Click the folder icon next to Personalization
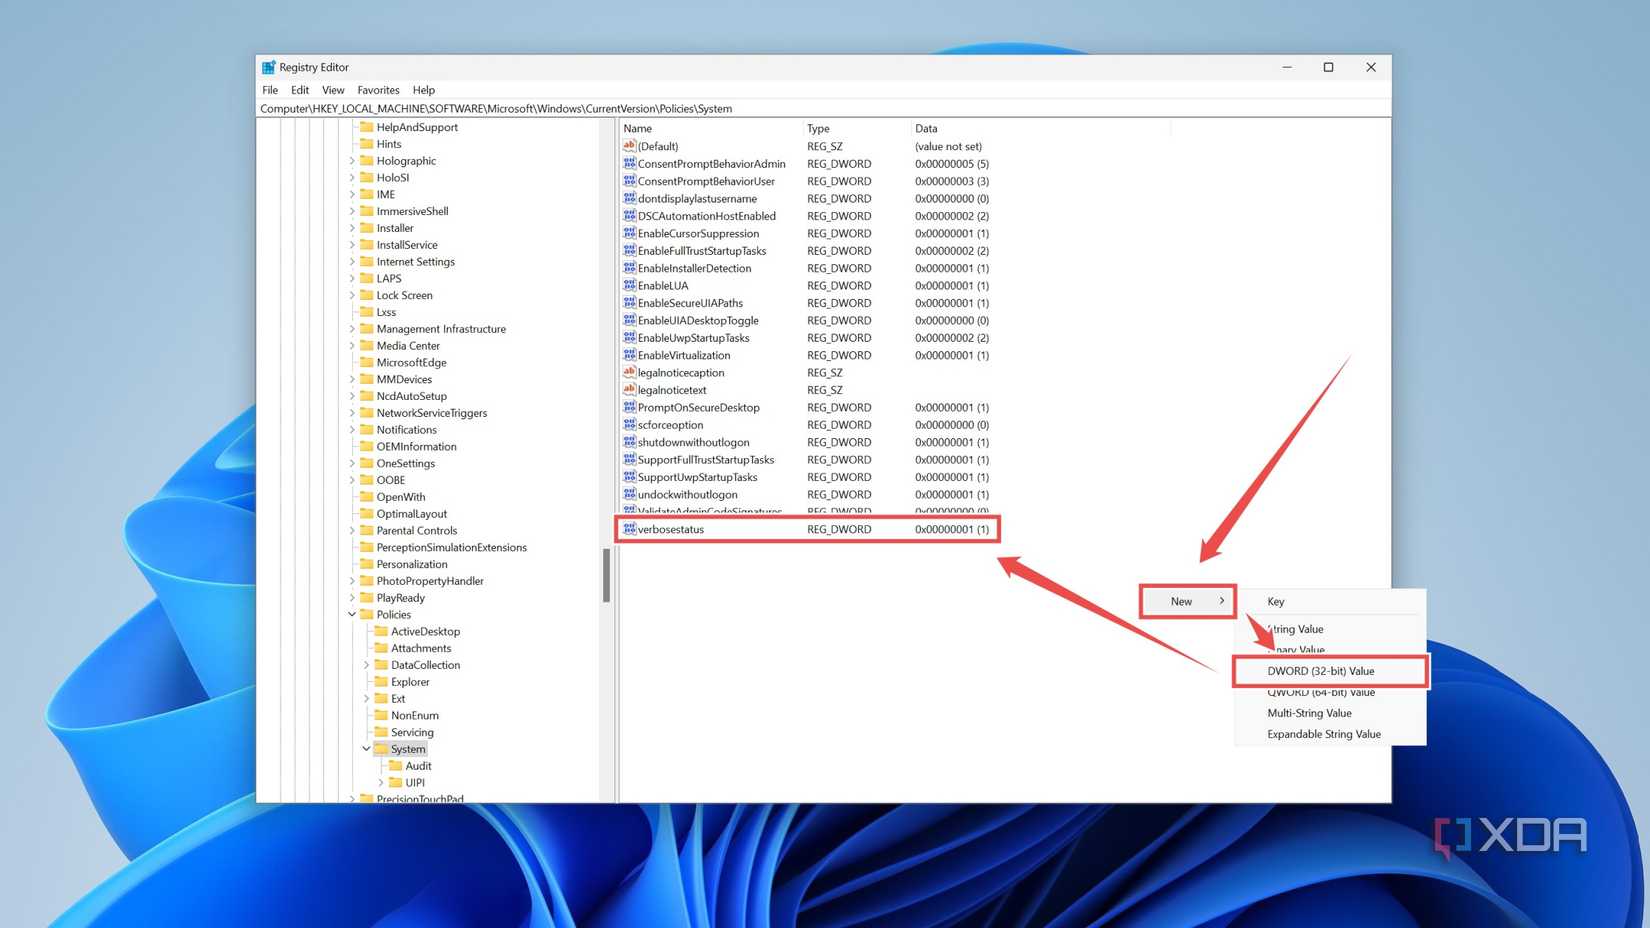 (367, 564)
